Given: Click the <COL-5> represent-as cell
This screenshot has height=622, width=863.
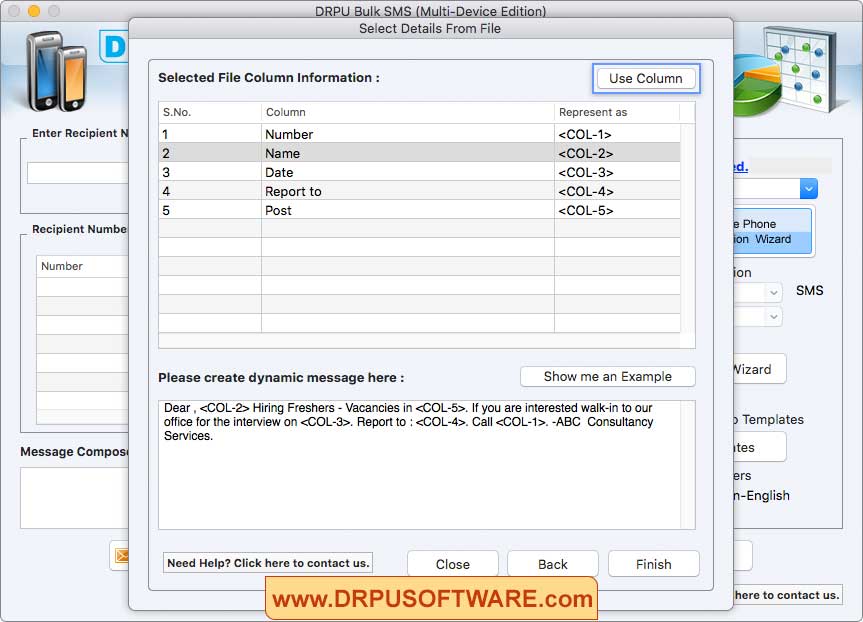Looking at the screenshot, I should (x=617, y=210).
